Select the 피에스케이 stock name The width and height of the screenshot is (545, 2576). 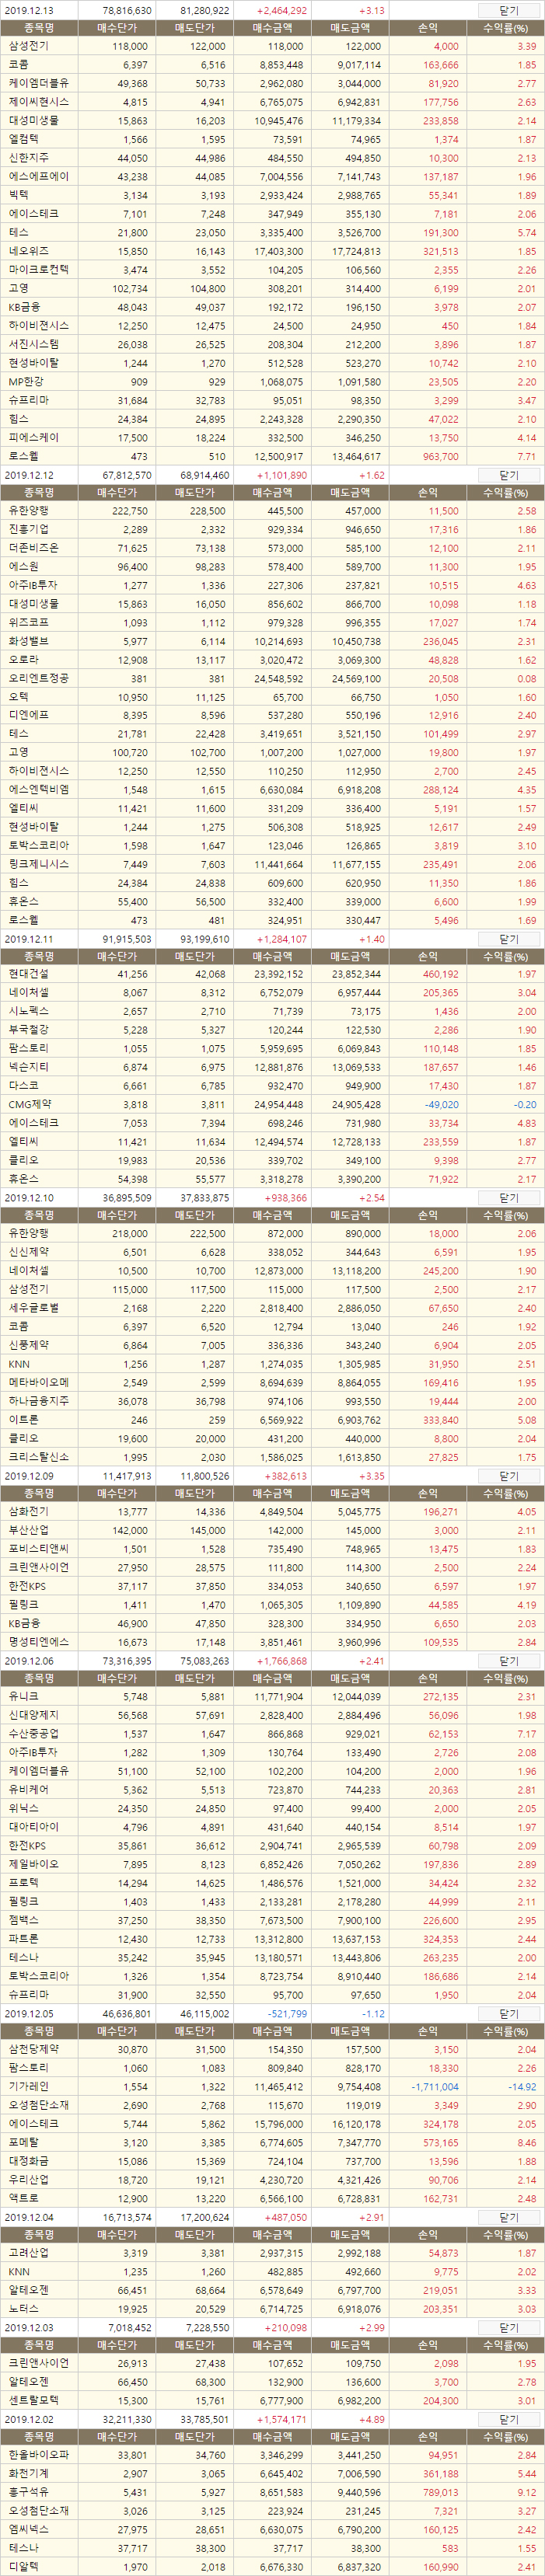(x=34, y=437)
